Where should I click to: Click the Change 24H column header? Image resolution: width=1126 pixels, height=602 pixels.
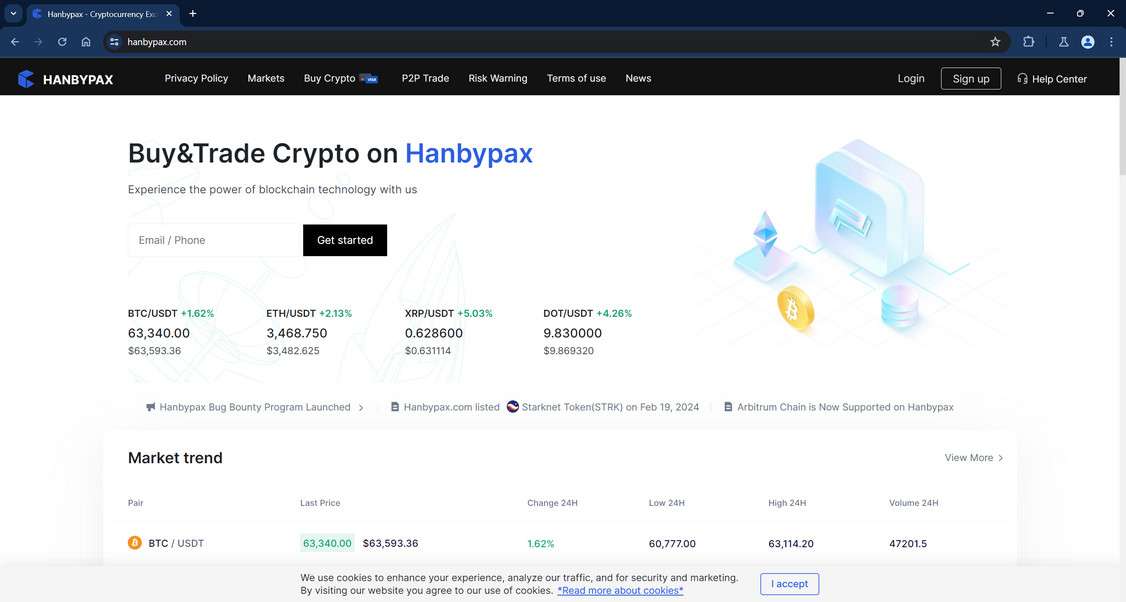pyautogui.click(x=552, y=503)
